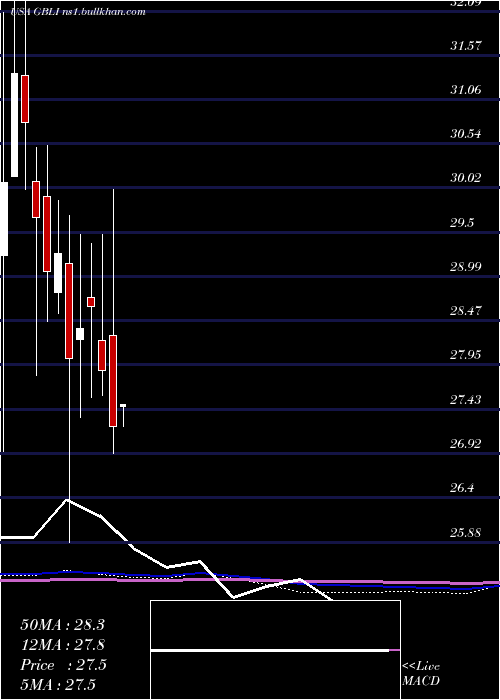
Task: Click the 29.5 price axis label
Action: pyautogui.click(x=462, y=223)
